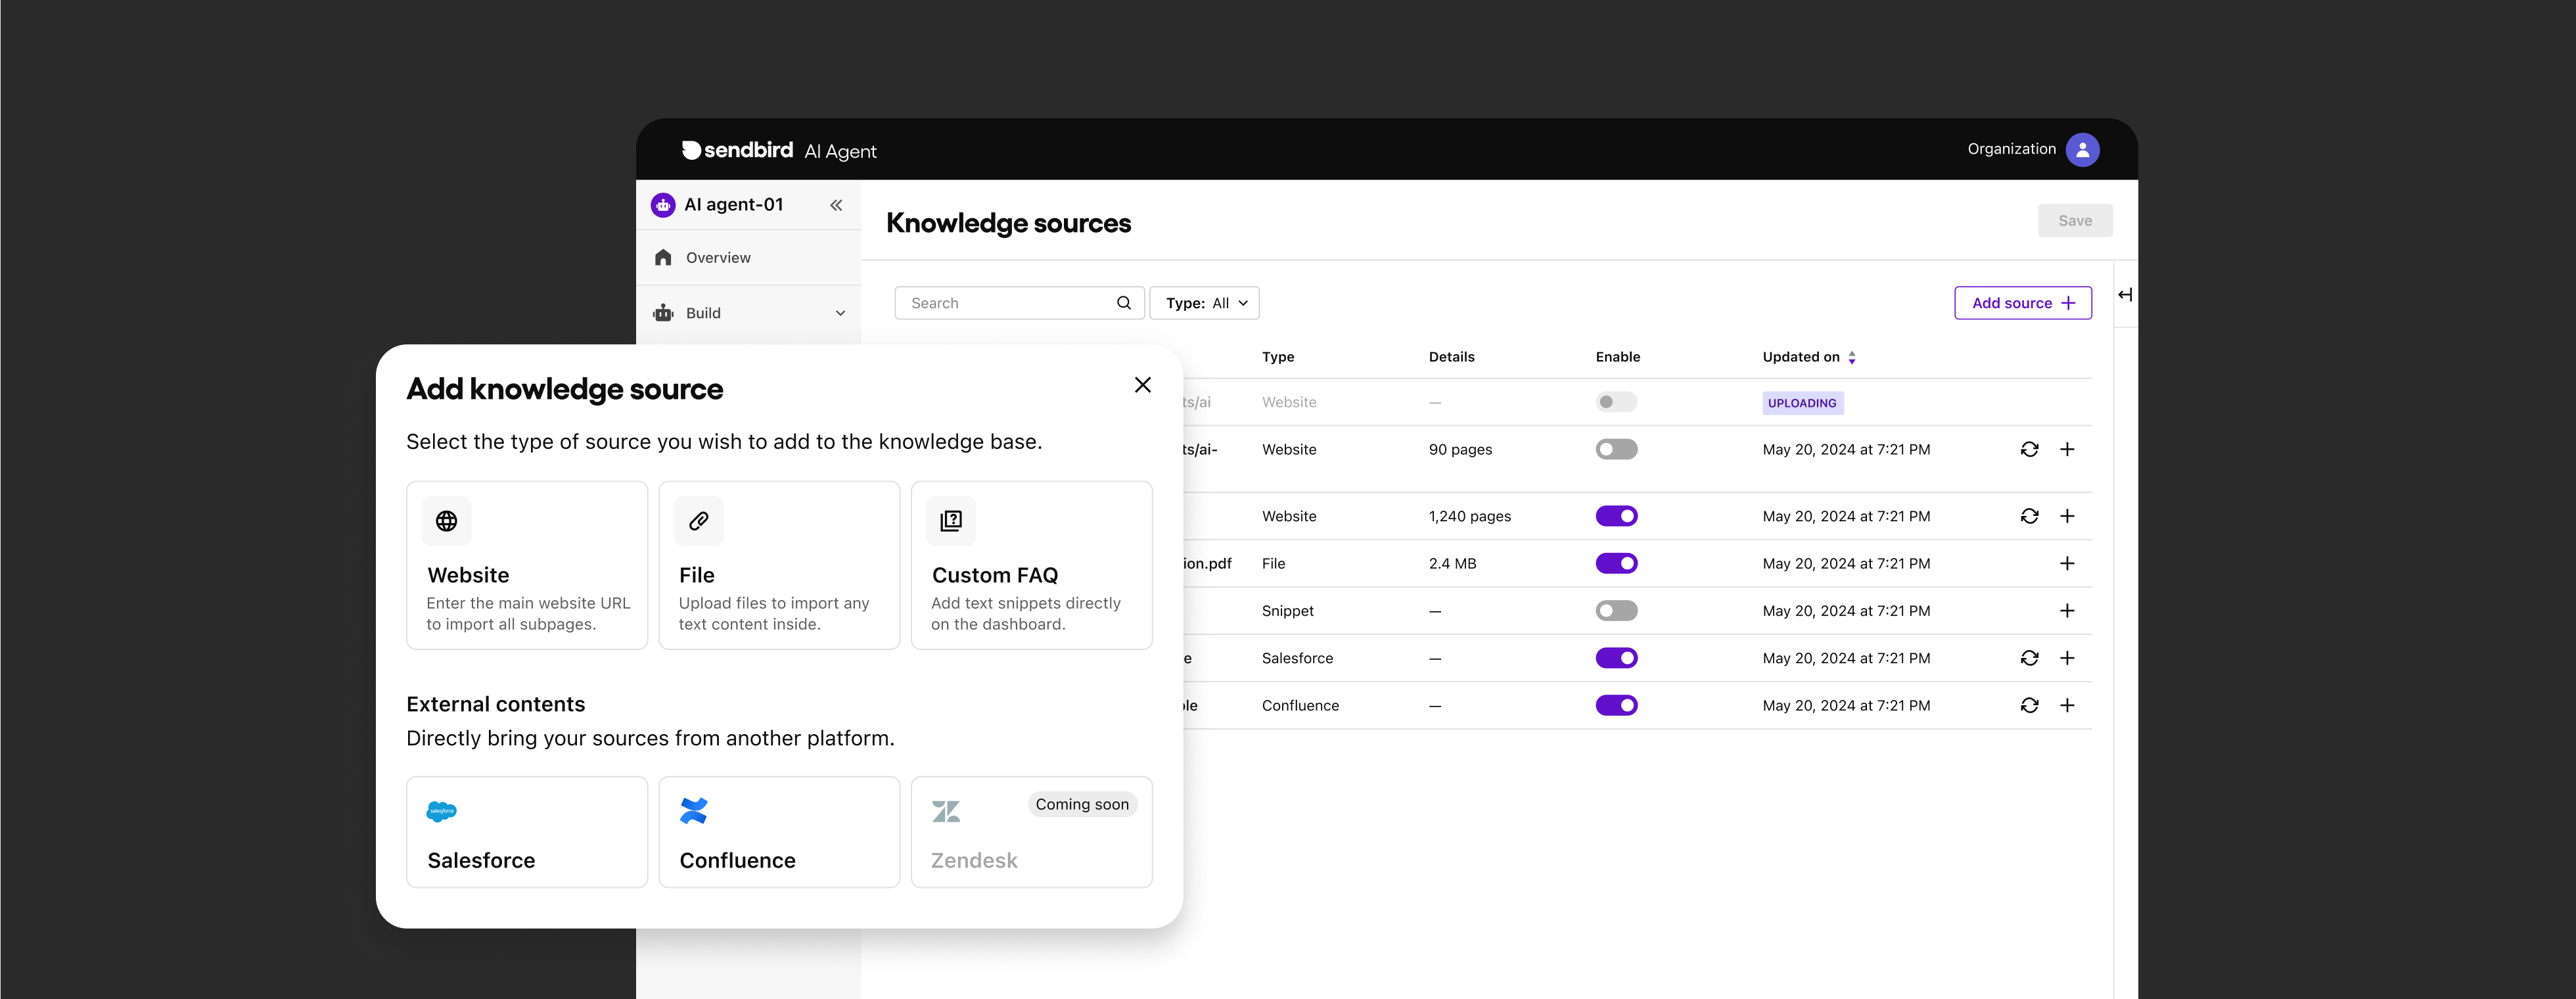Screen dimensions: 2576x999
Task: Choose the File source card
Action: pyautogui.click(x=779, y=565)
